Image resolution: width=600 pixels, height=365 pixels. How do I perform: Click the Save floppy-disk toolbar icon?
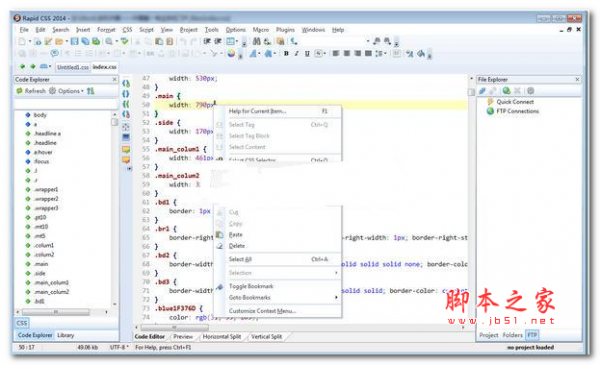(75, 41)
